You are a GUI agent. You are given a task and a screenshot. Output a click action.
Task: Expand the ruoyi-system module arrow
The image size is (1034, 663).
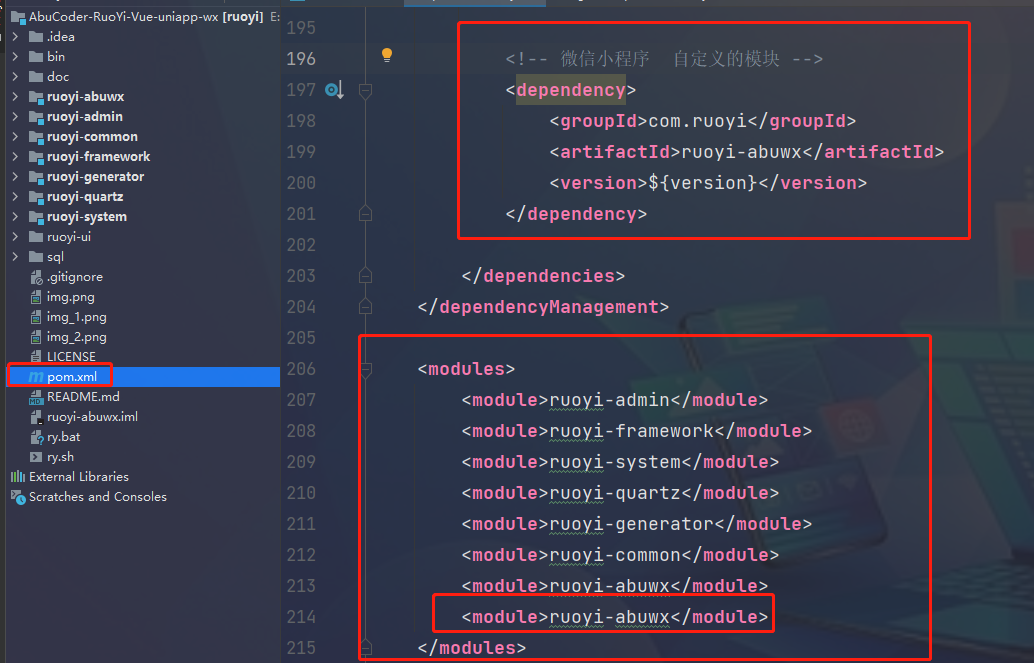point(15,217)
